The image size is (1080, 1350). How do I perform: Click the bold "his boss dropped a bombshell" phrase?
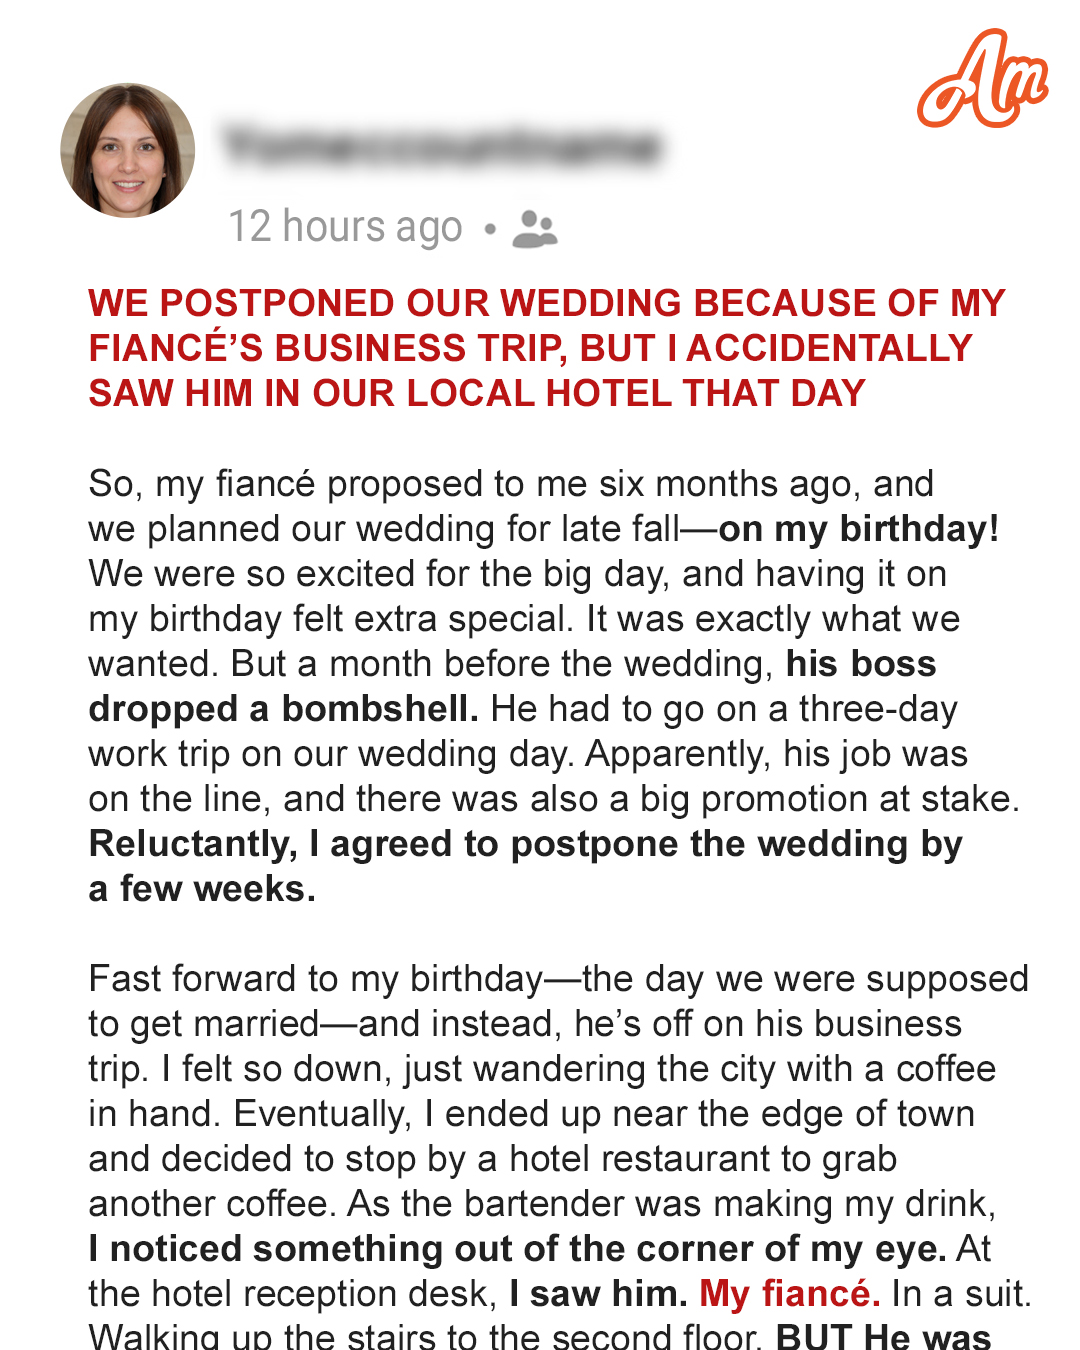[512, 686]
